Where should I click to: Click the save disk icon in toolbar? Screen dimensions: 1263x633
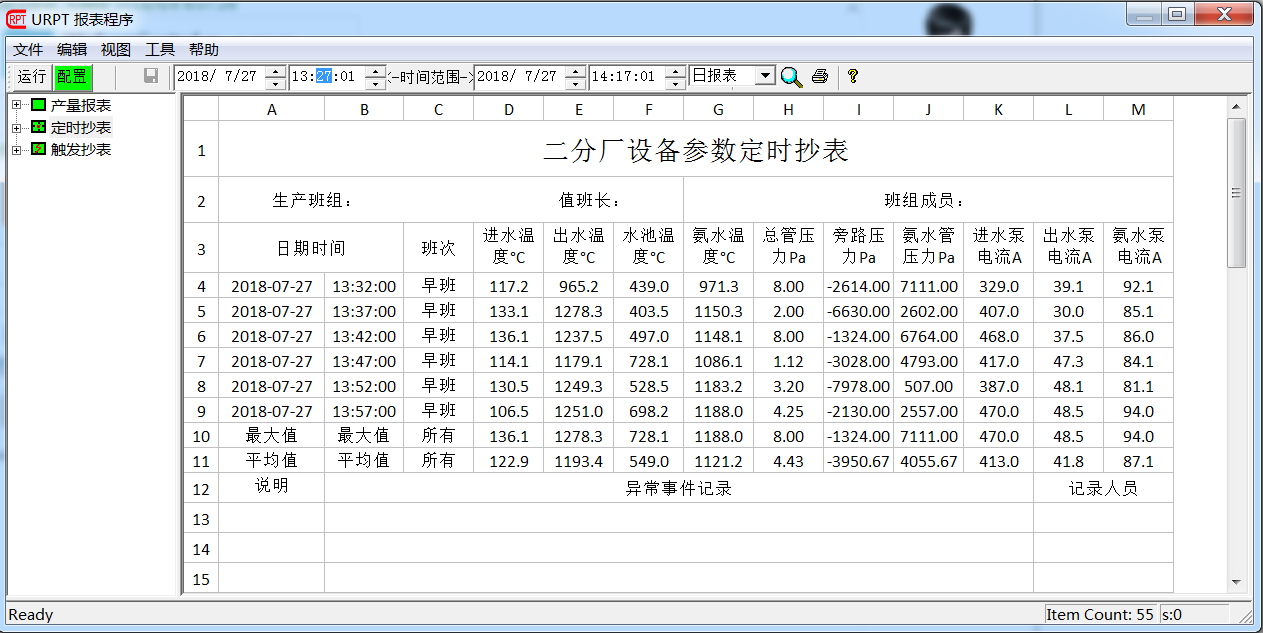pyautogui.click(x=151, y=76)
